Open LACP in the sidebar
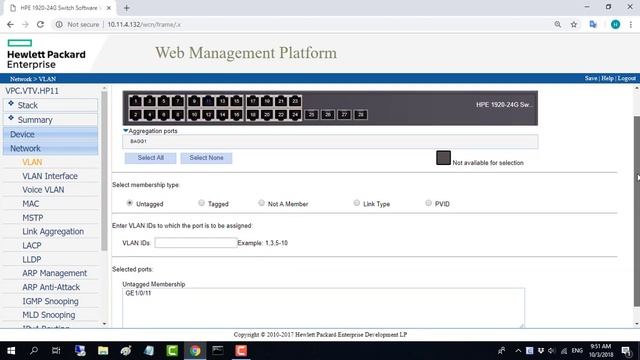The height and width of the screenshot is (360, 640). coord(32,245)
